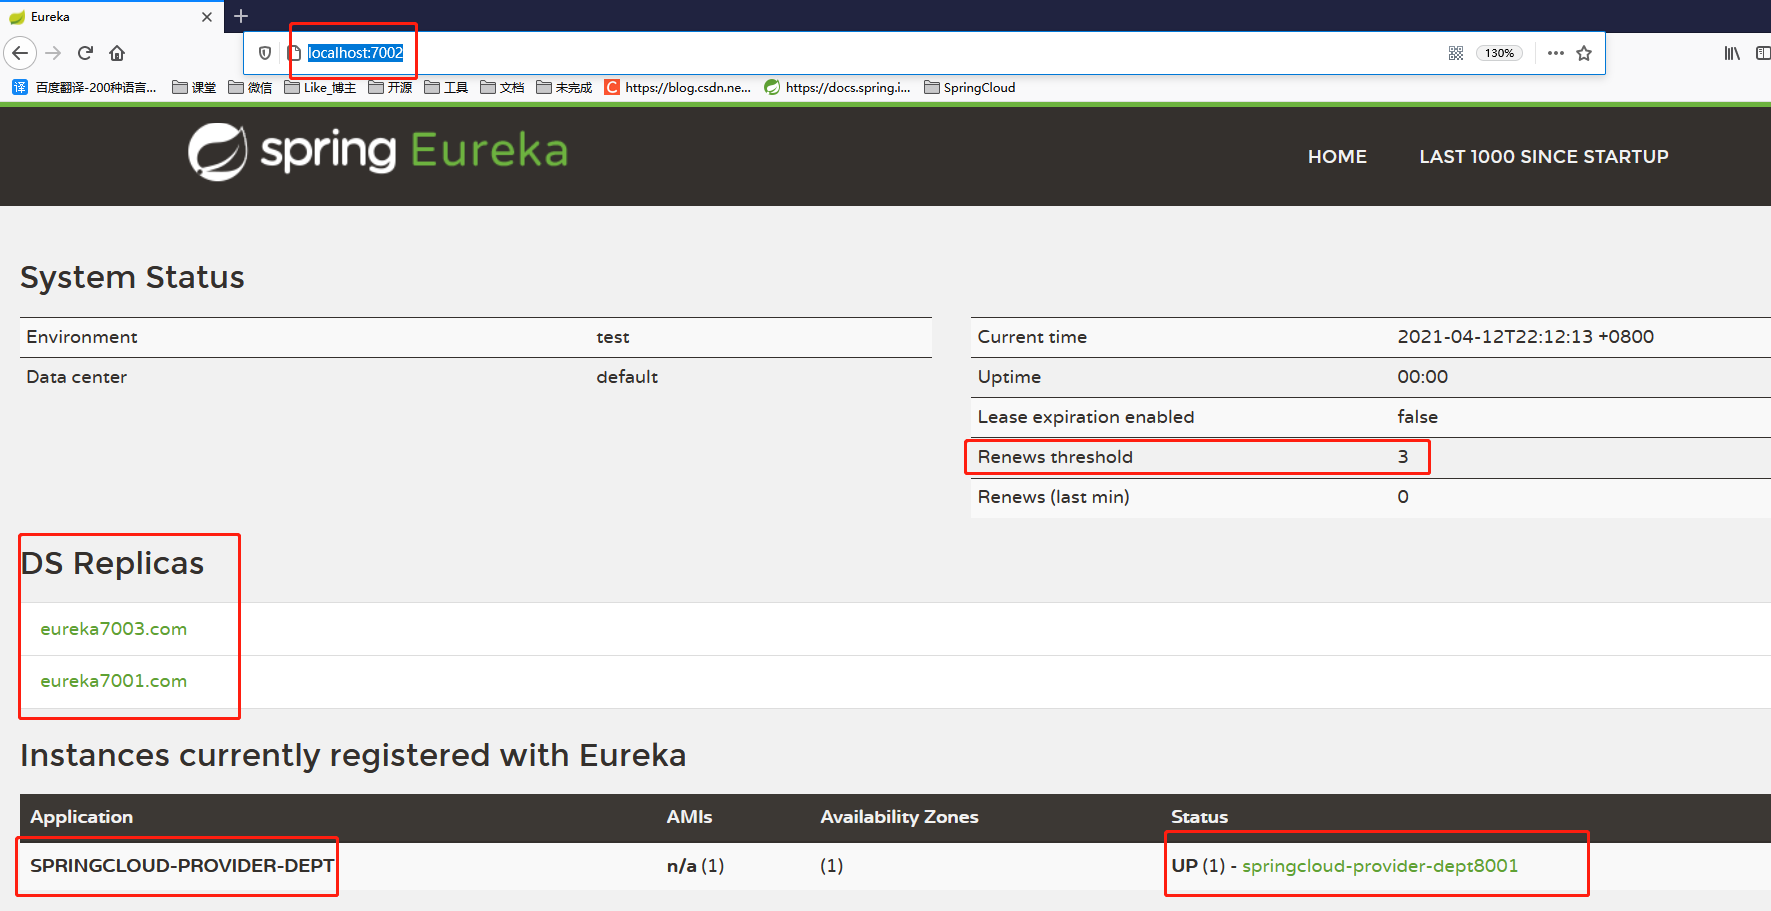The width and height of the screenshot is (1771, 911).
Task: Open replica eureka7003.com link
Action: [114, 629]
